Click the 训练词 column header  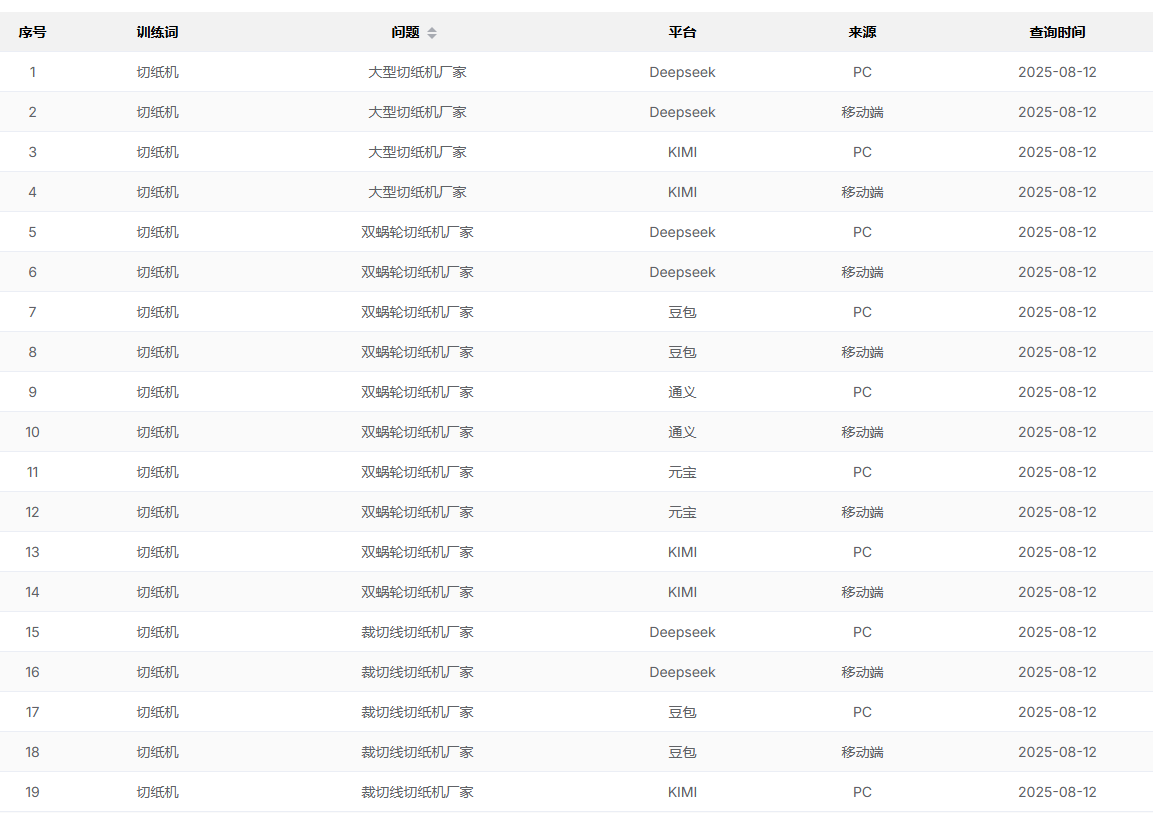click(x=157, y=32)
